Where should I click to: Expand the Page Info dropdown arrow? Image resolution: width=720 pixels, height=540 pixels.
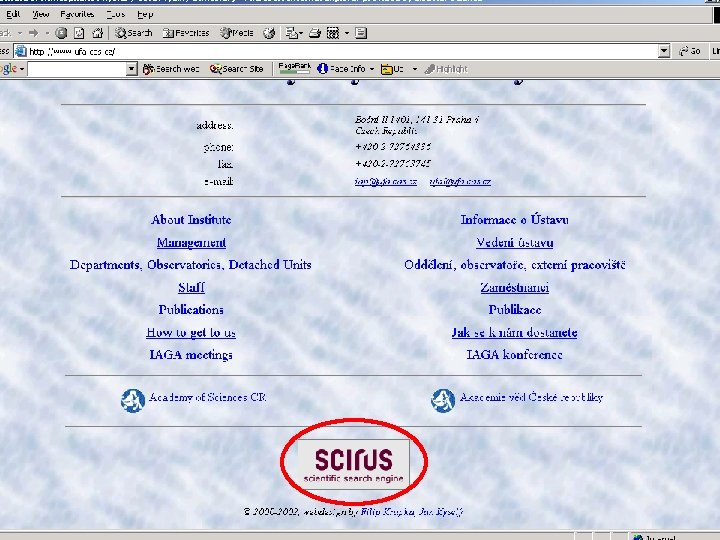pos(371,69)
